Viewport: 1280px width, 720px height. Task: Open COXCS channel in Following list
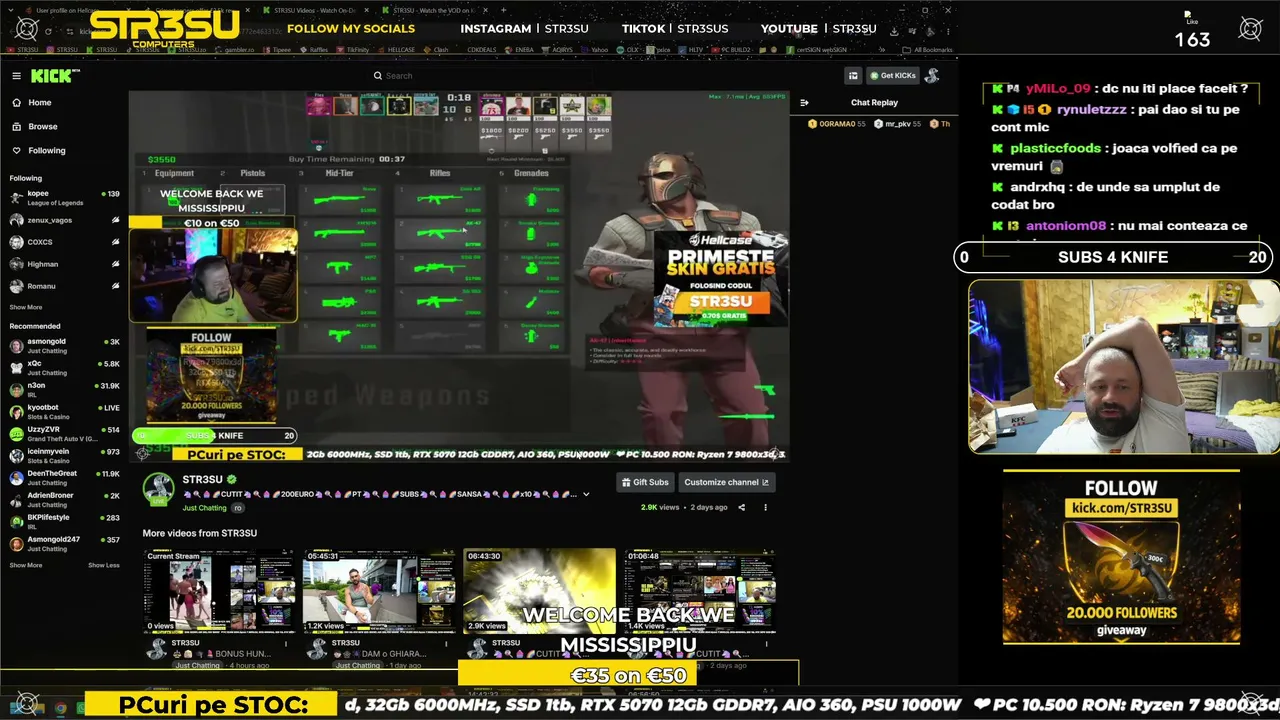tap(64, 242)
